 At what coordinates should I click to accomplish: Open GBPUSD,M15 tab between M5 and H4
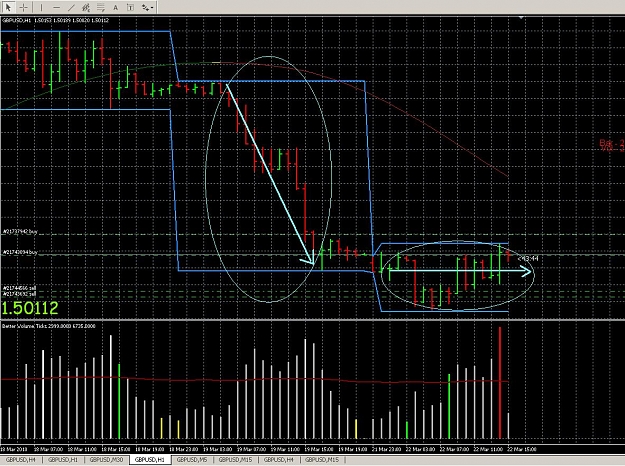click(235, 460)
